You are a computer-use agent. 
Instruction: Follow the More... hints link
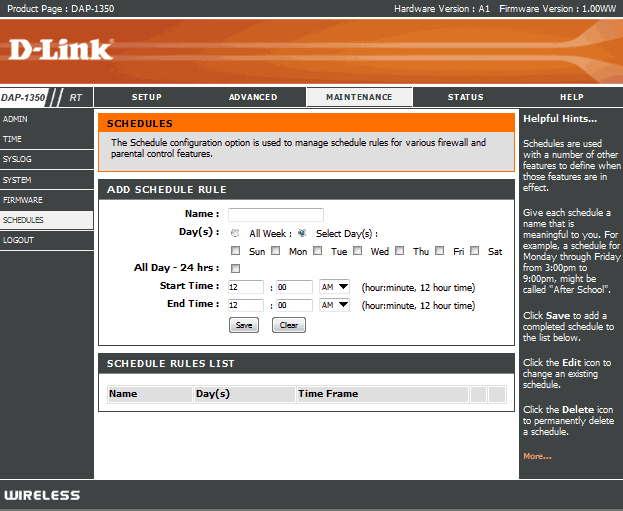(537, 456)
